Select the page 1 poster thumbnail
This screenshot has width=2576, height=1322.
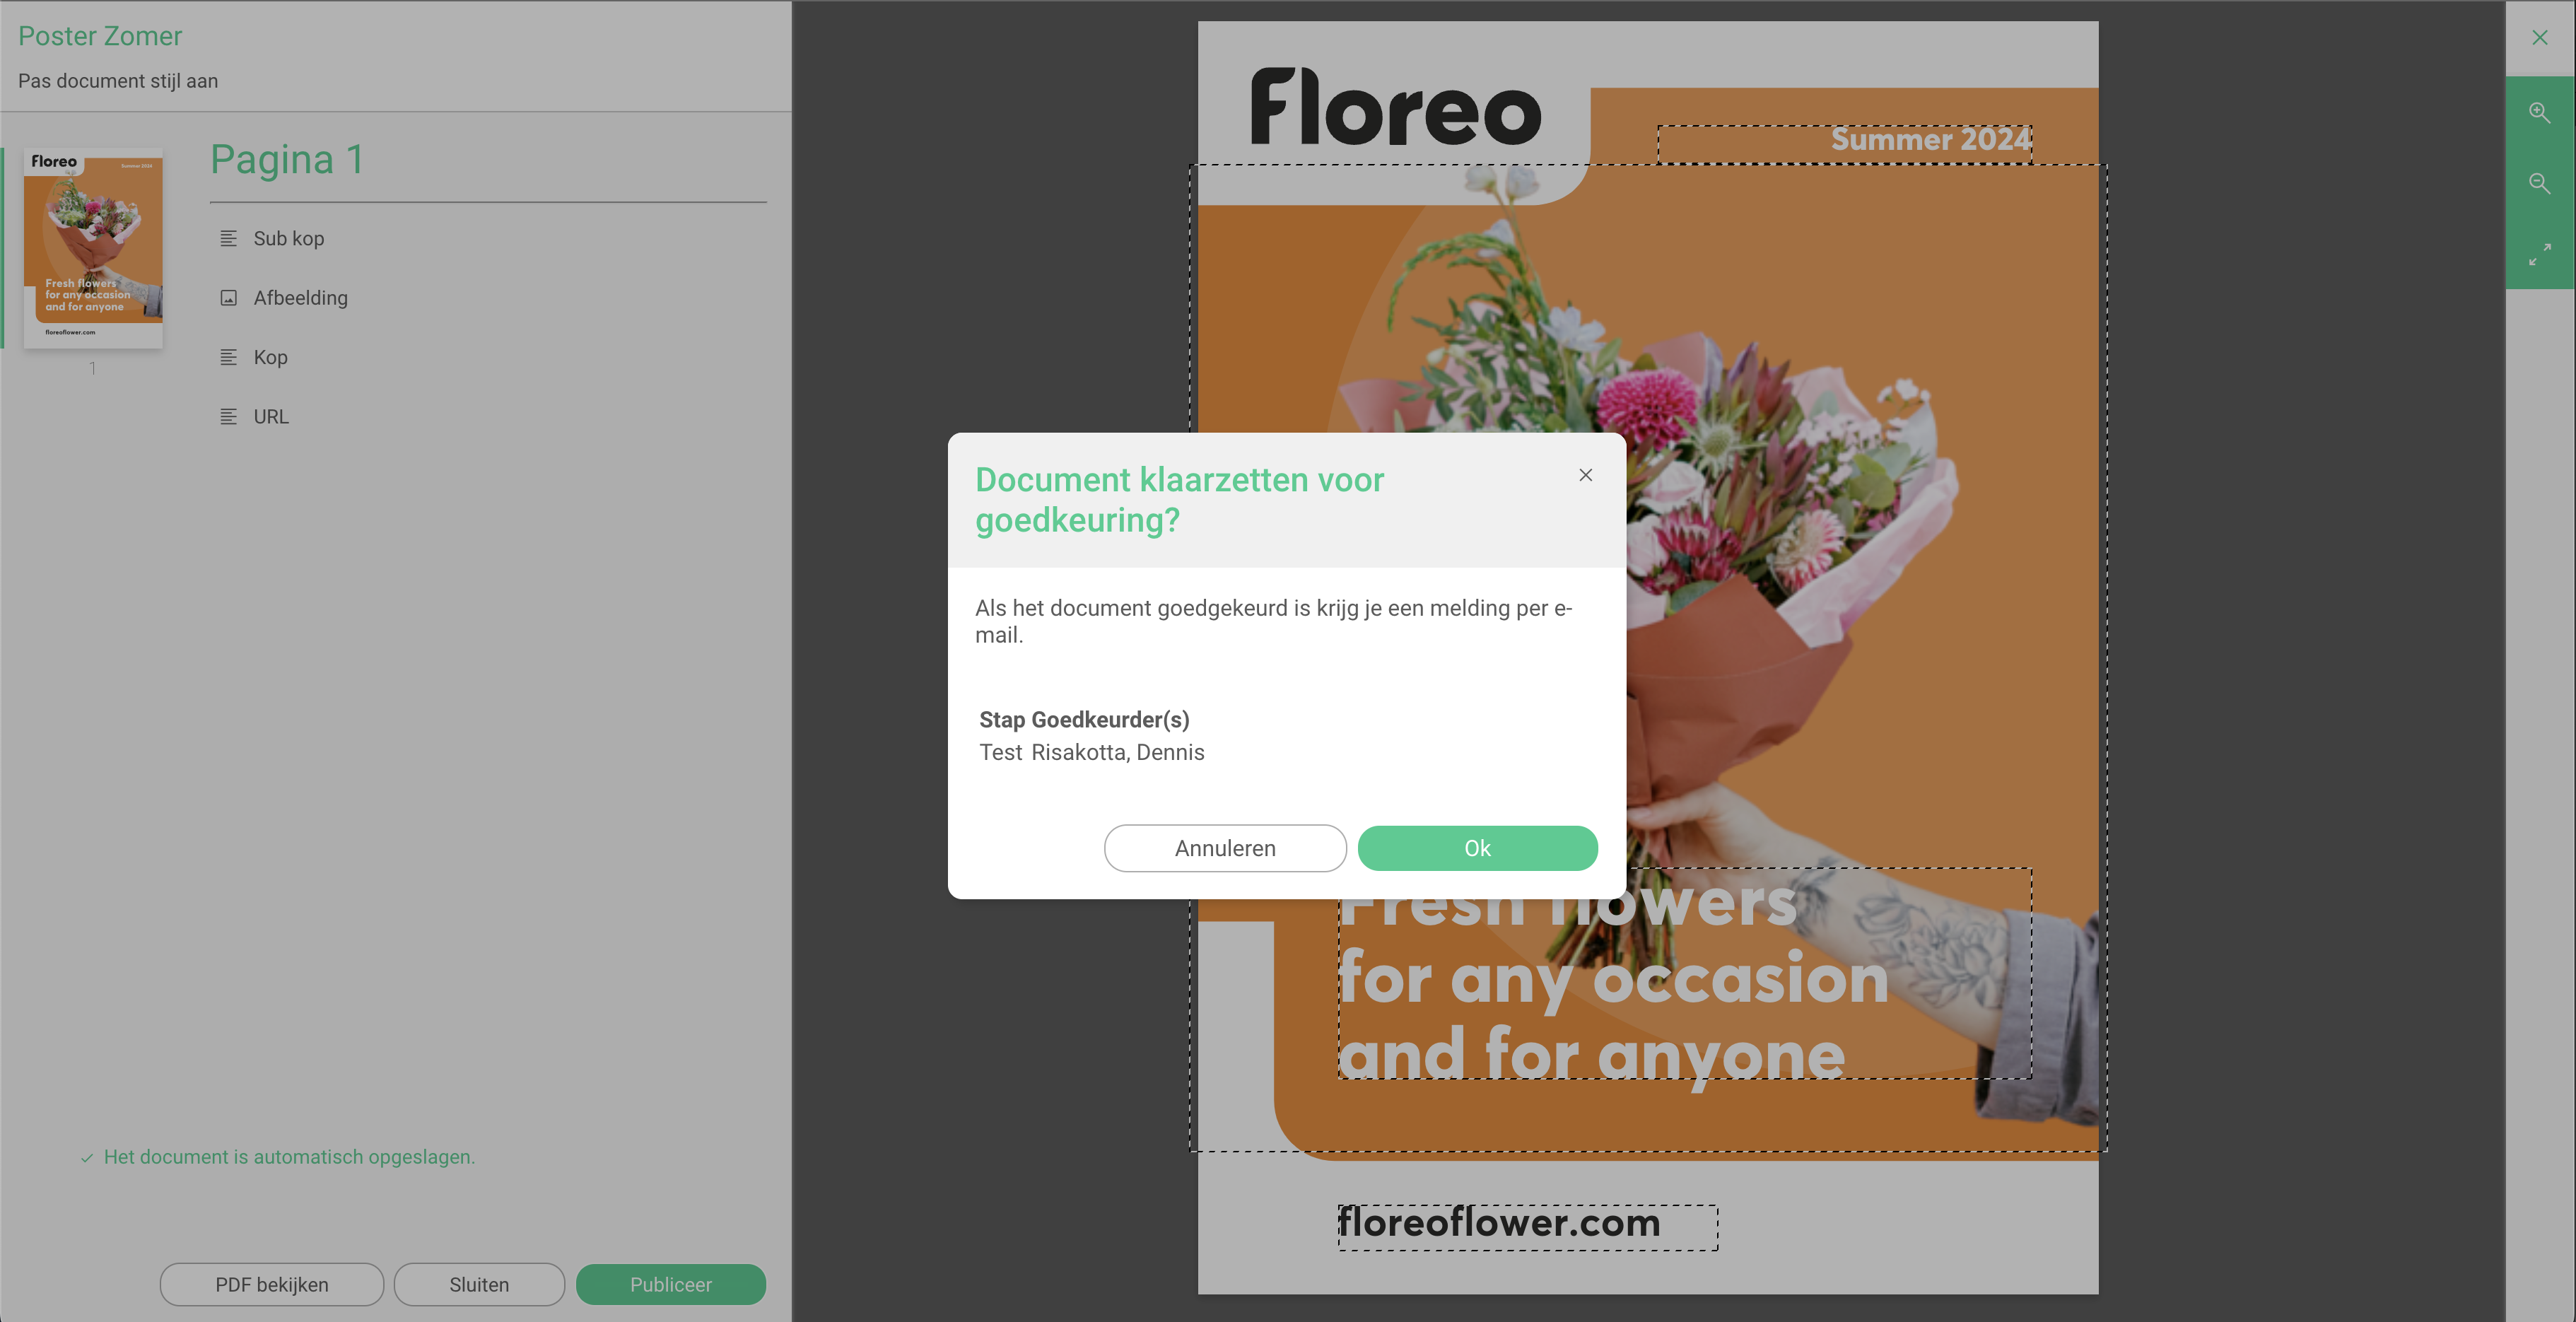pyautogui.click(x=93, y=248)
